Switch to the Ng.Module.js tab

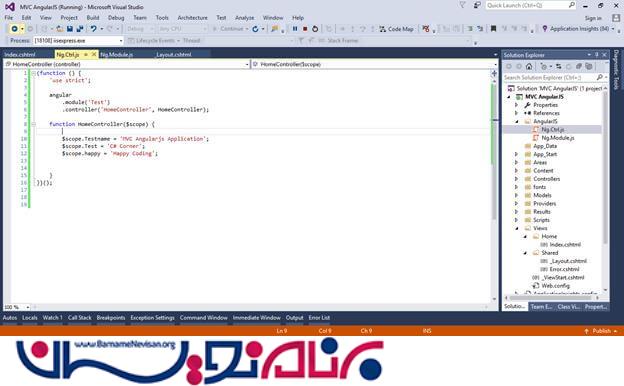click(117, 55)
